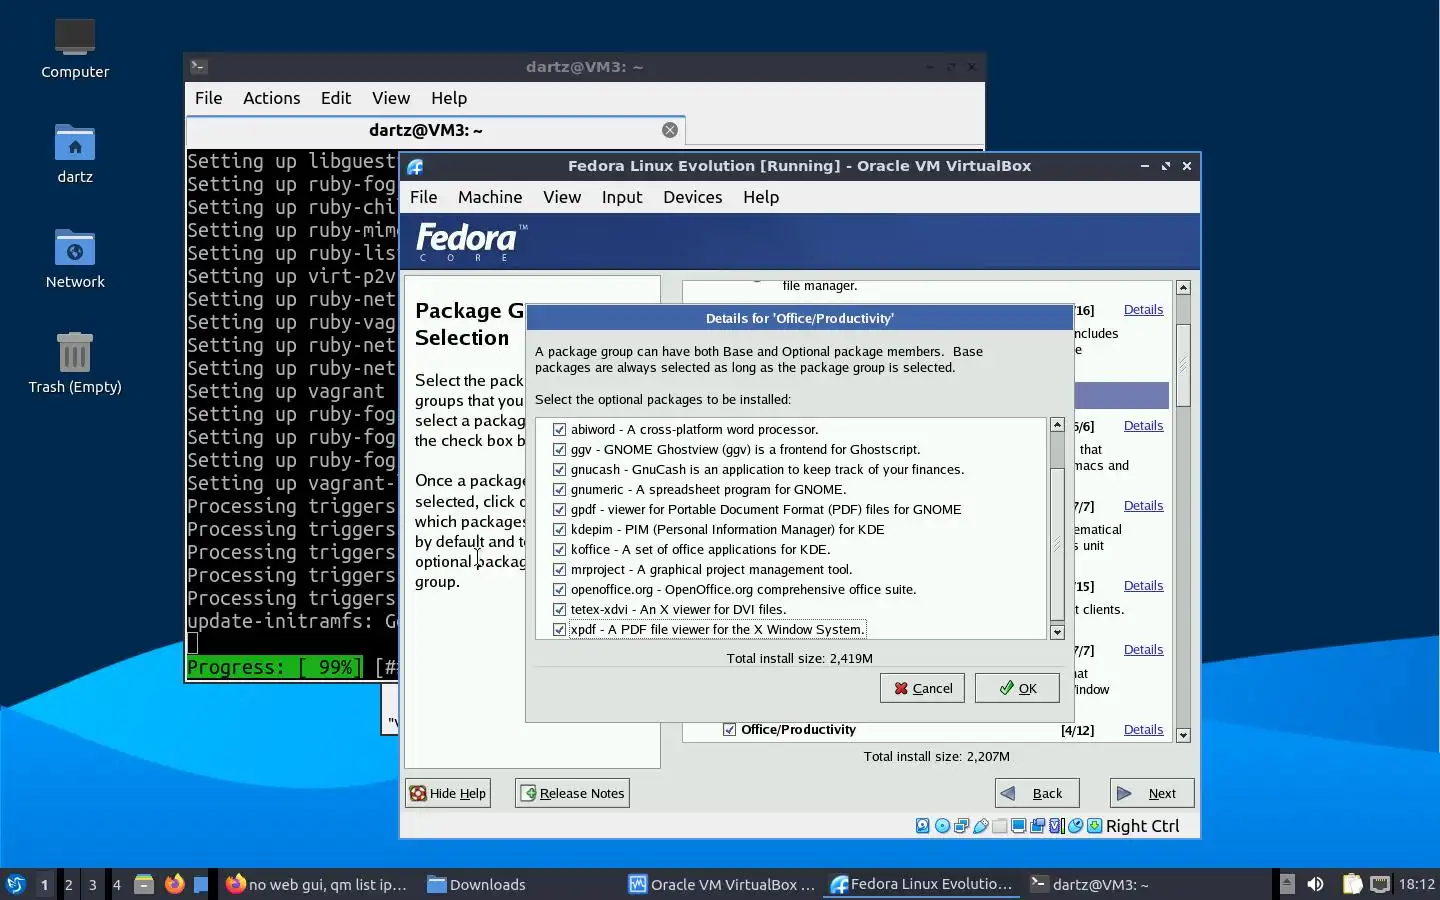Click Hide Help button
The width and height of the screenshot is (1440, 900).
pos(448,793)
